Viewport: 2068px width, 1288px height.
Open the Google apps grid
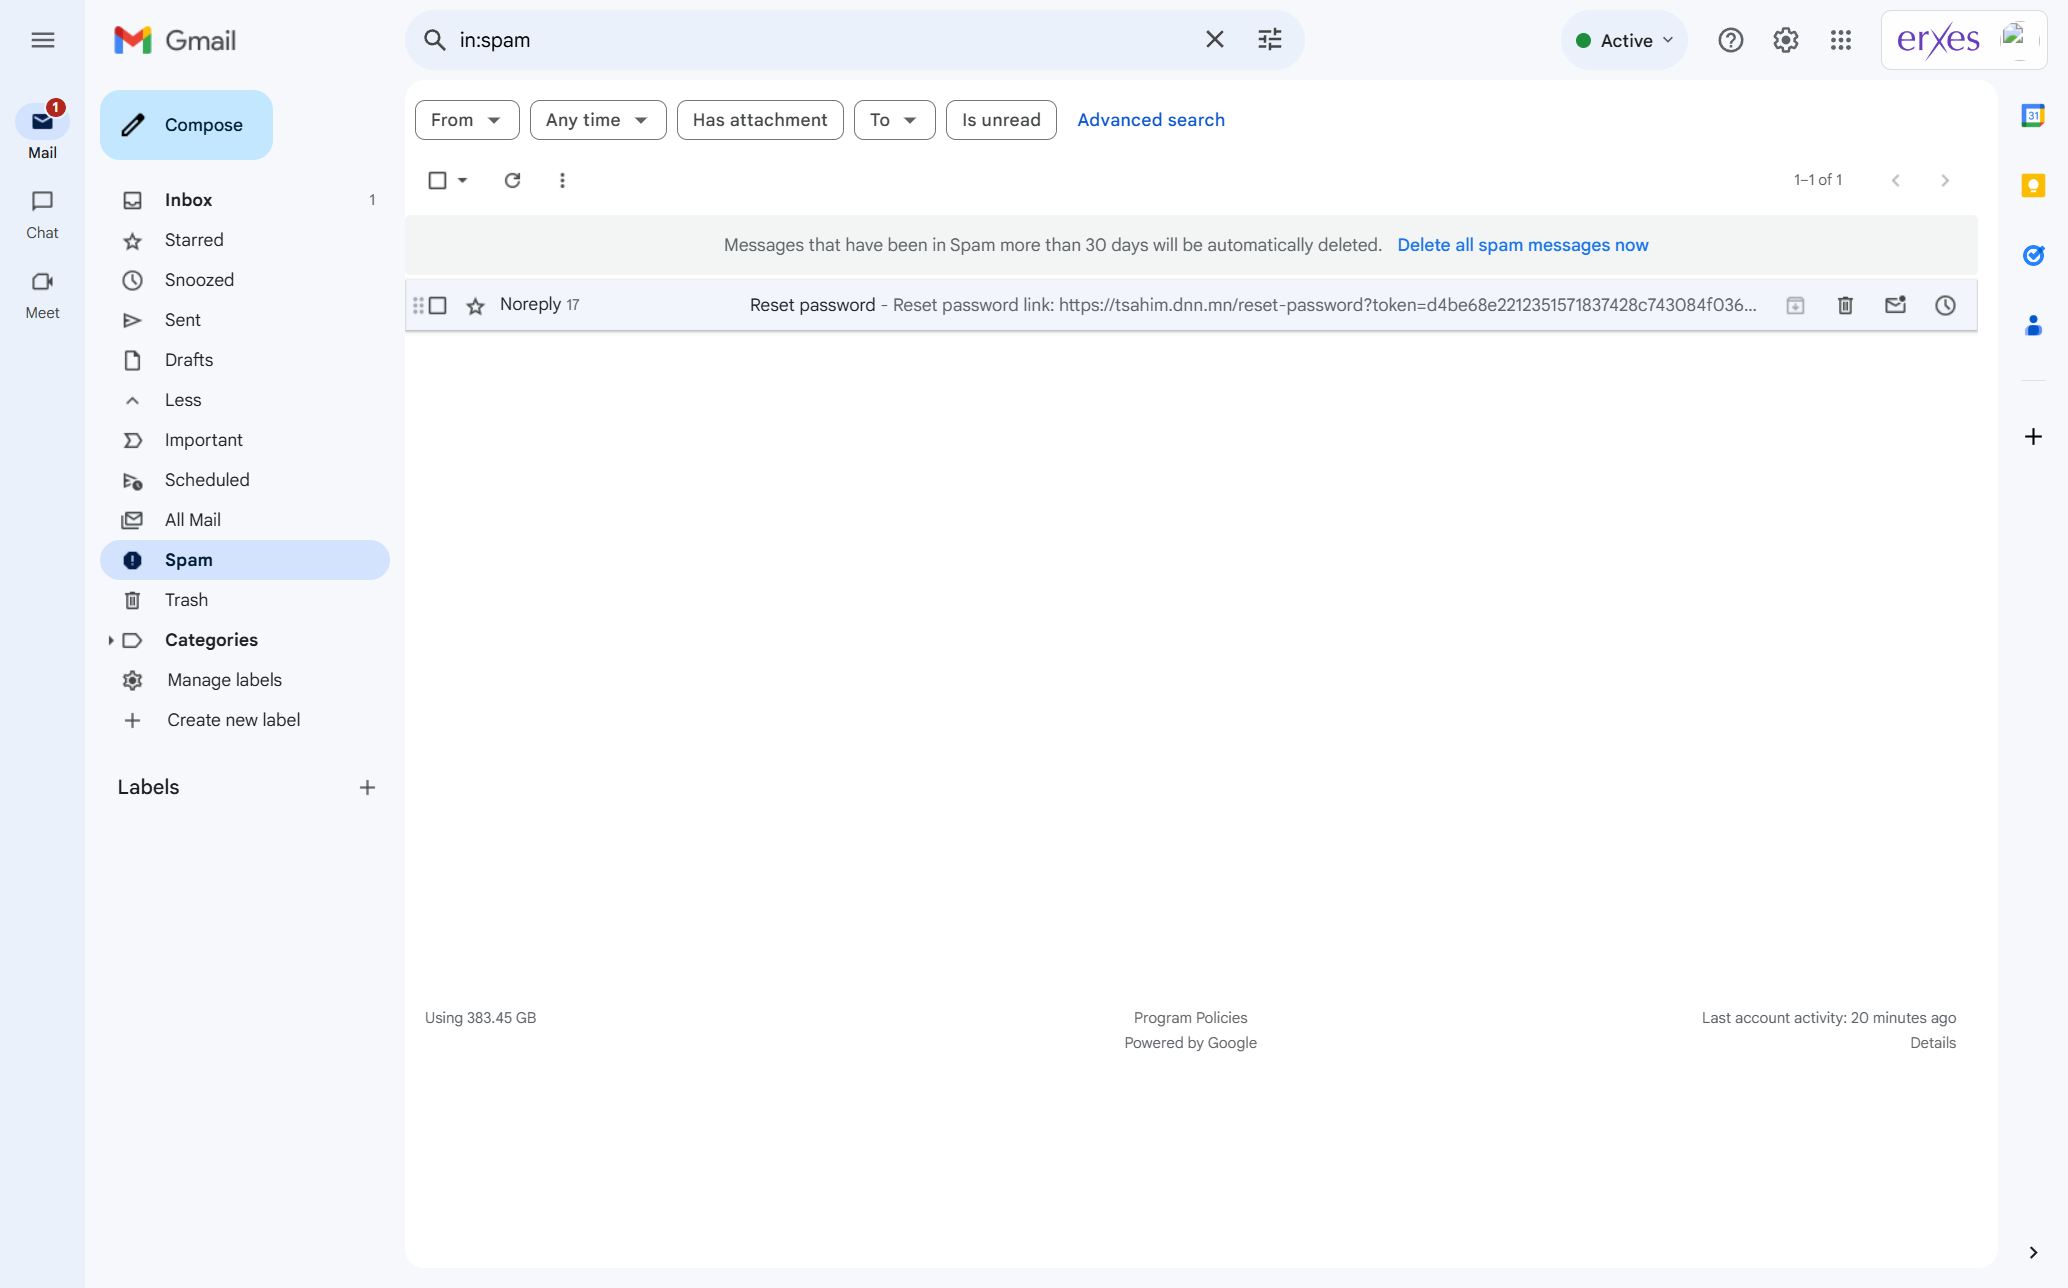pos(1841,40)
